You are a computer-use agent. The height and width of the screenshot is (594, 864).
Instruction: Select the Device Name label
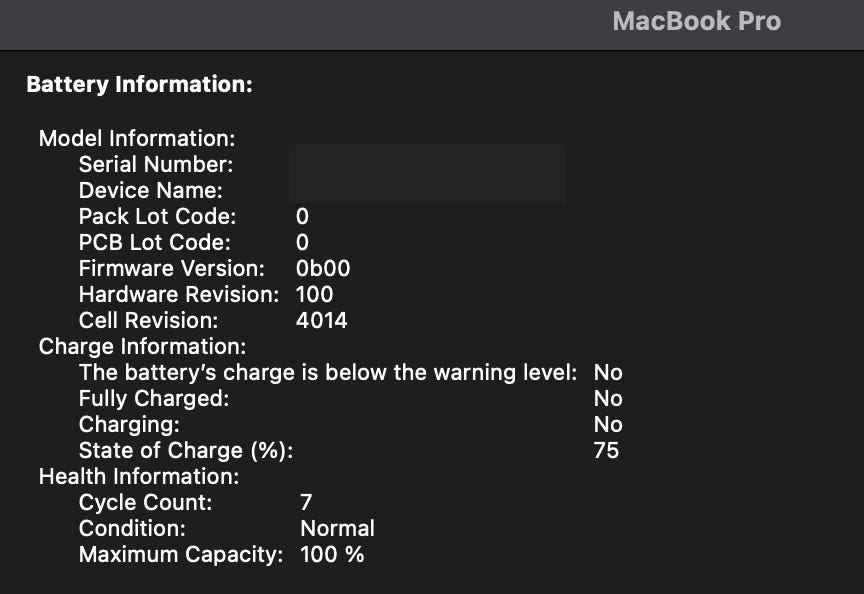click(151, 190)
